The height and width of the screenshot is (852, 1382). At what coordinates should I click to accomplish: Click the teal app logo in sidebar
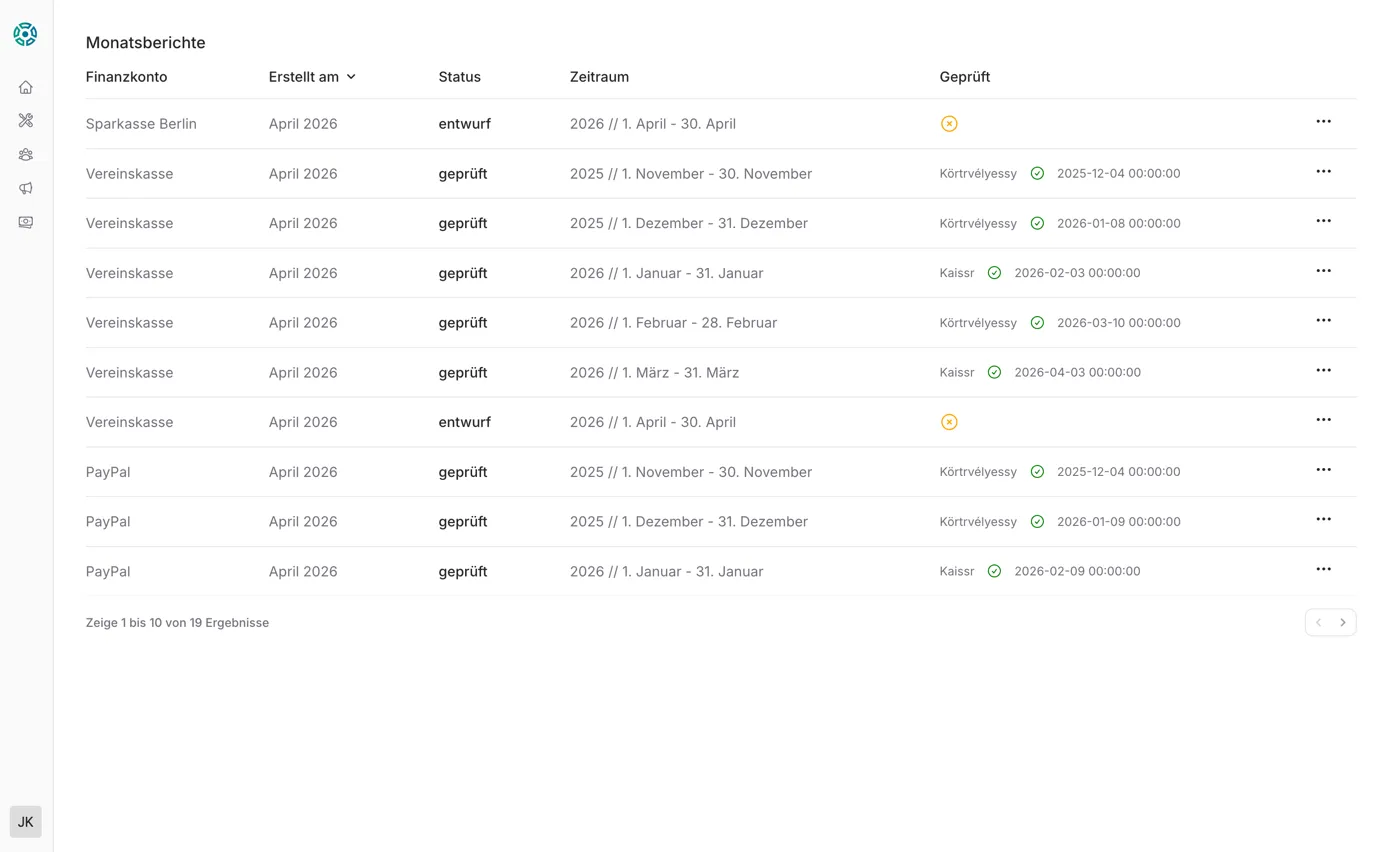(25, 34)
